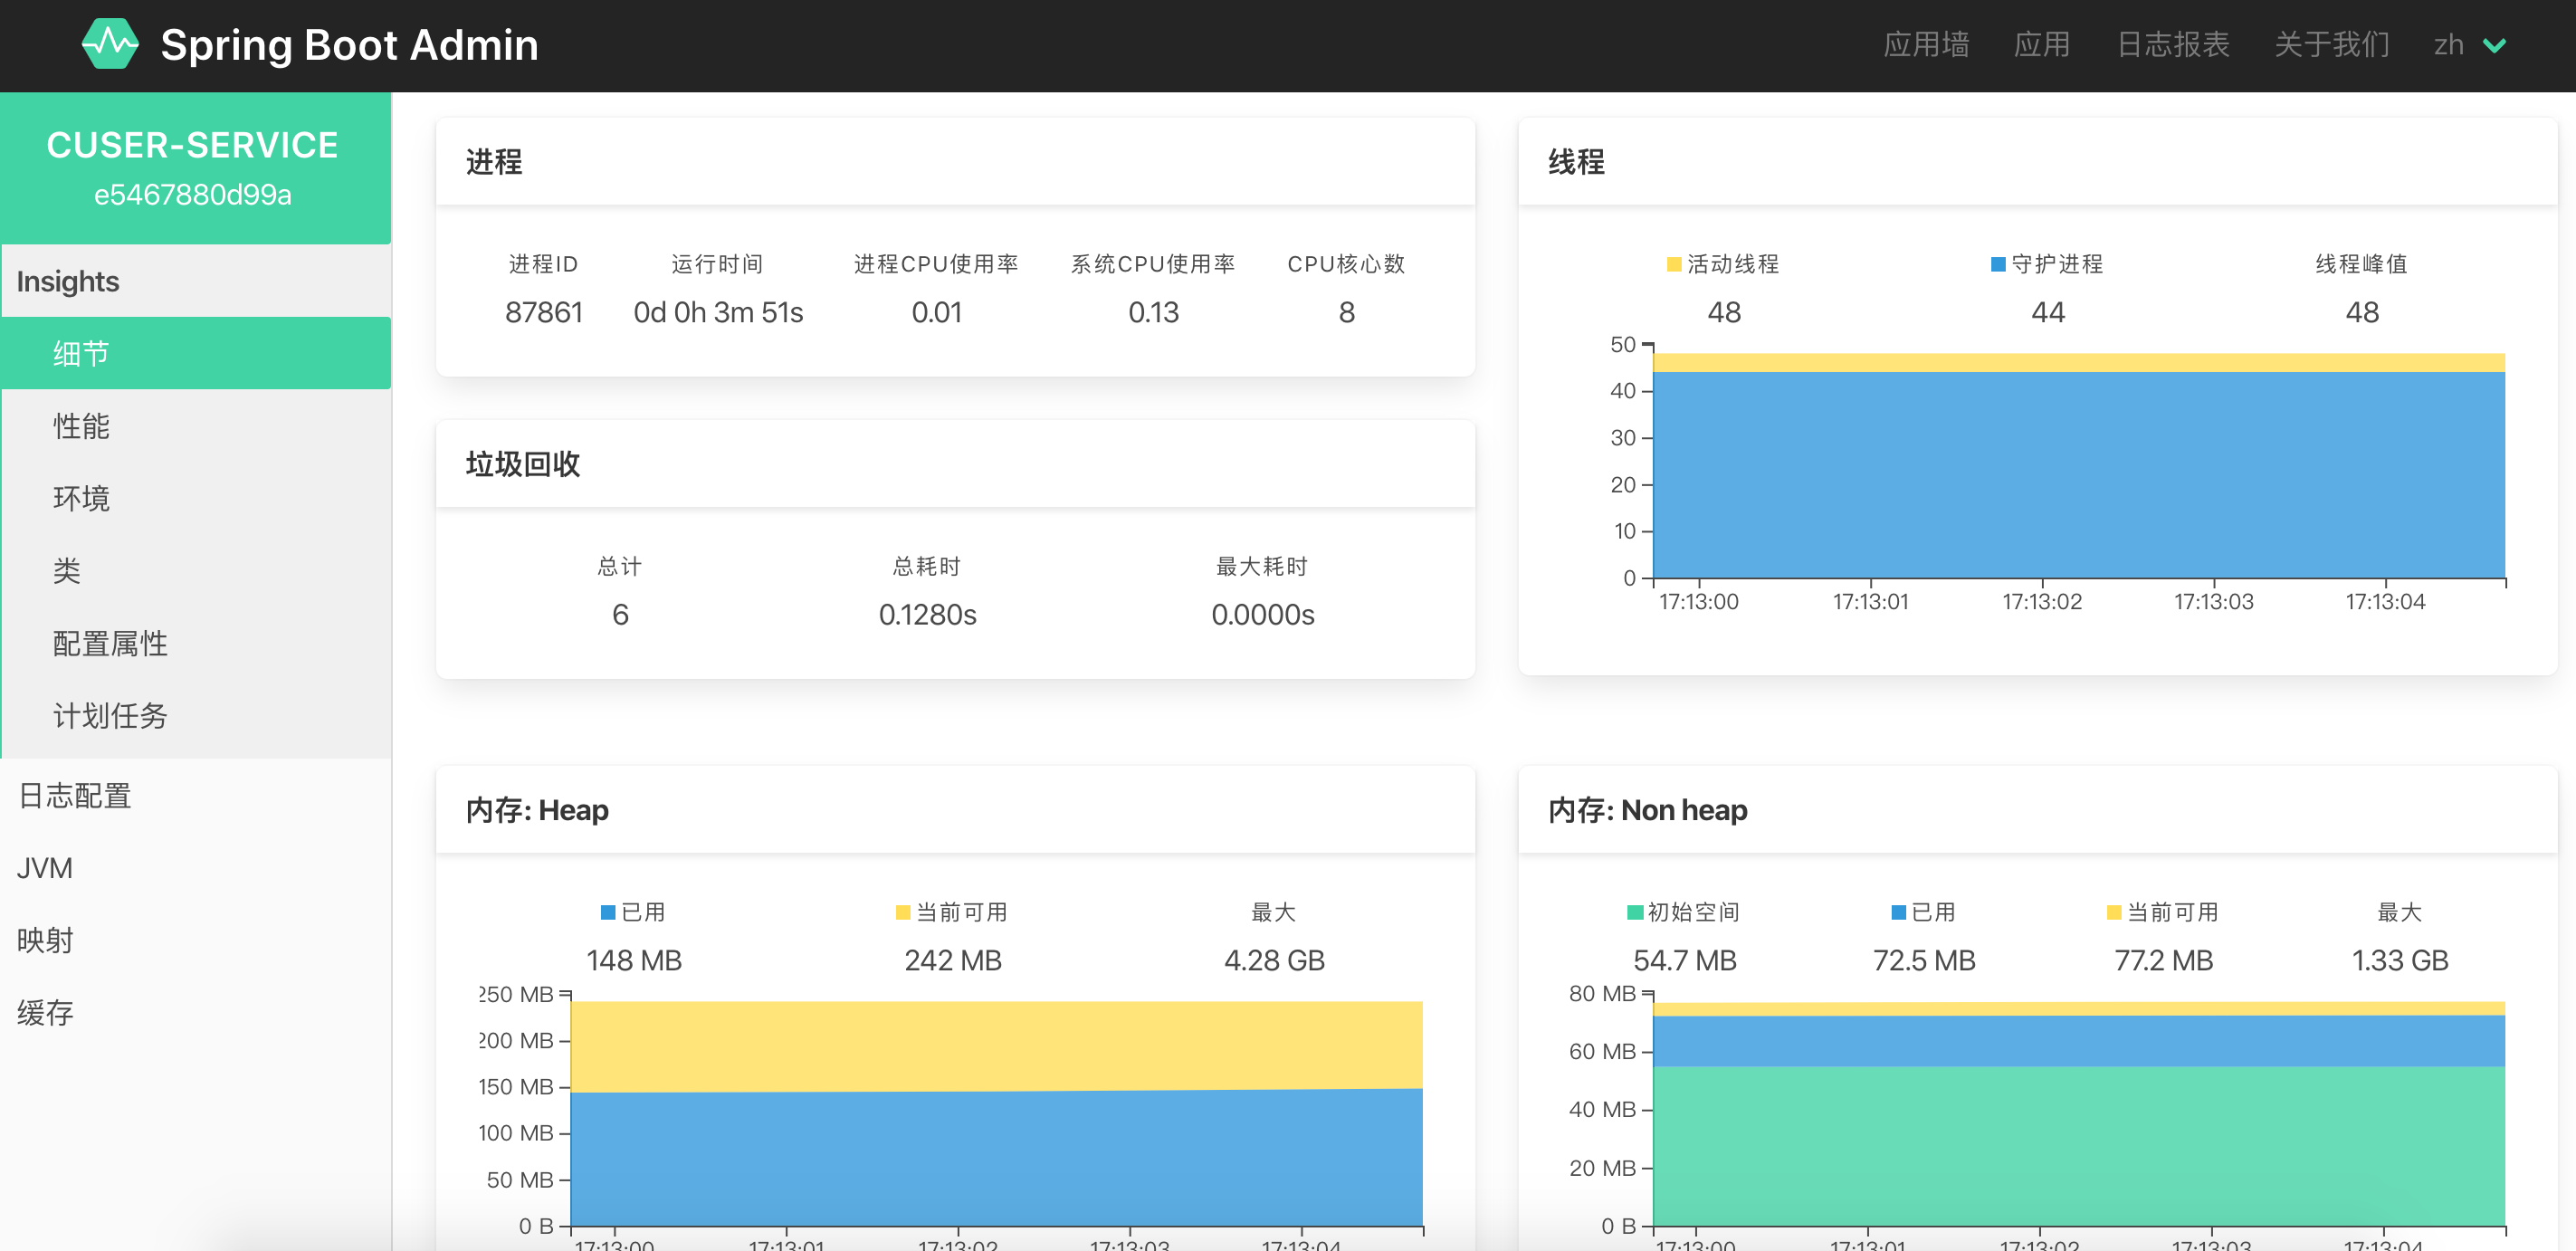Click the 进程CPU使用率 value 0.01
The width and height of the screenshot is (2576, 1251).
pos(936,312)
